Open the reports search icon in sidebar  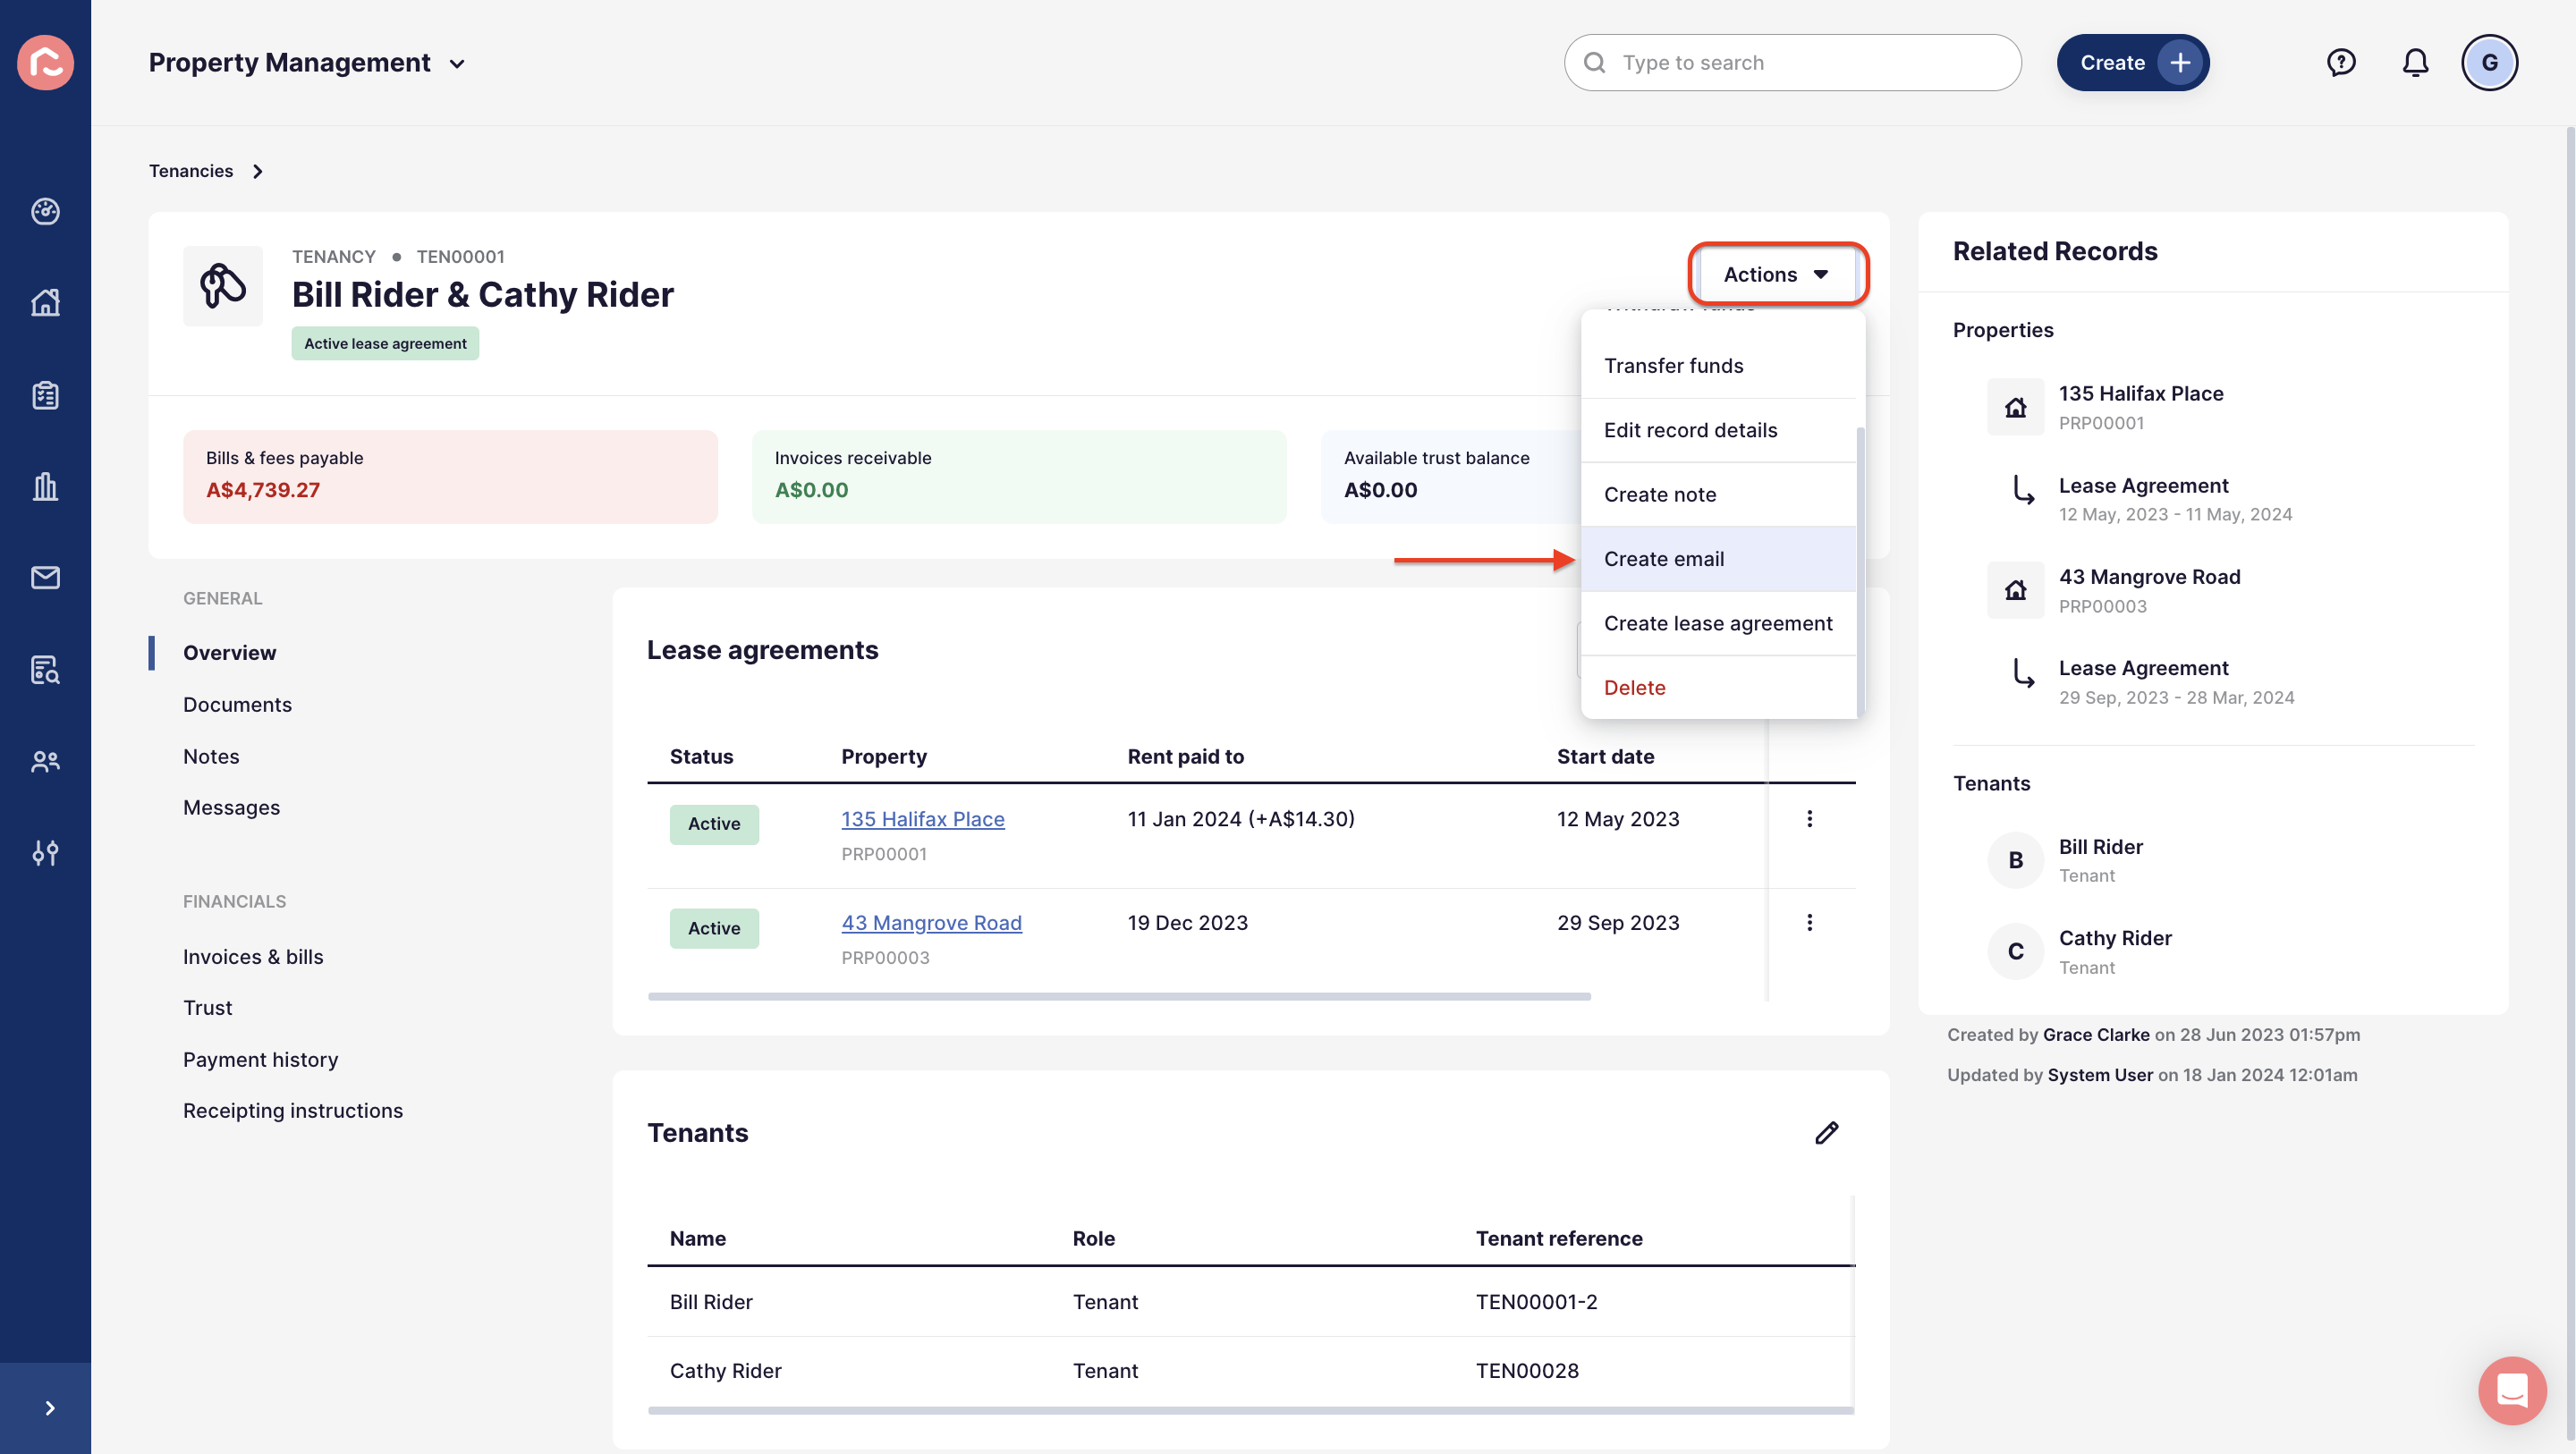click(x=45, y=669)
